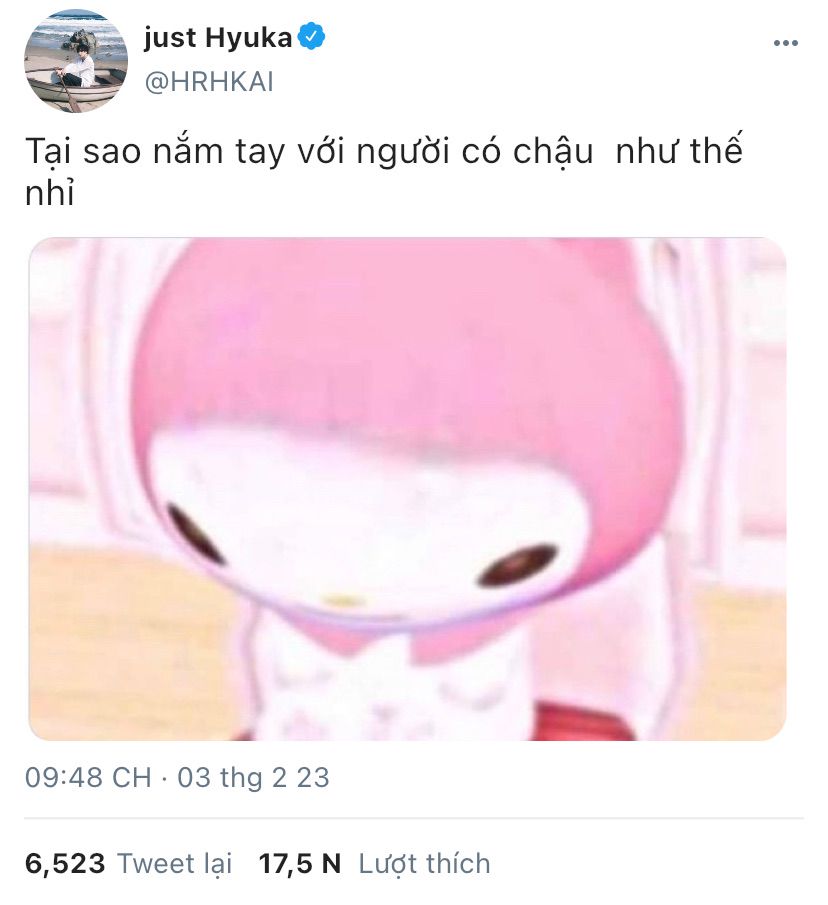Open the three-dot more options menu
This screenshot has width=828, height=905.
click(786, 43)
